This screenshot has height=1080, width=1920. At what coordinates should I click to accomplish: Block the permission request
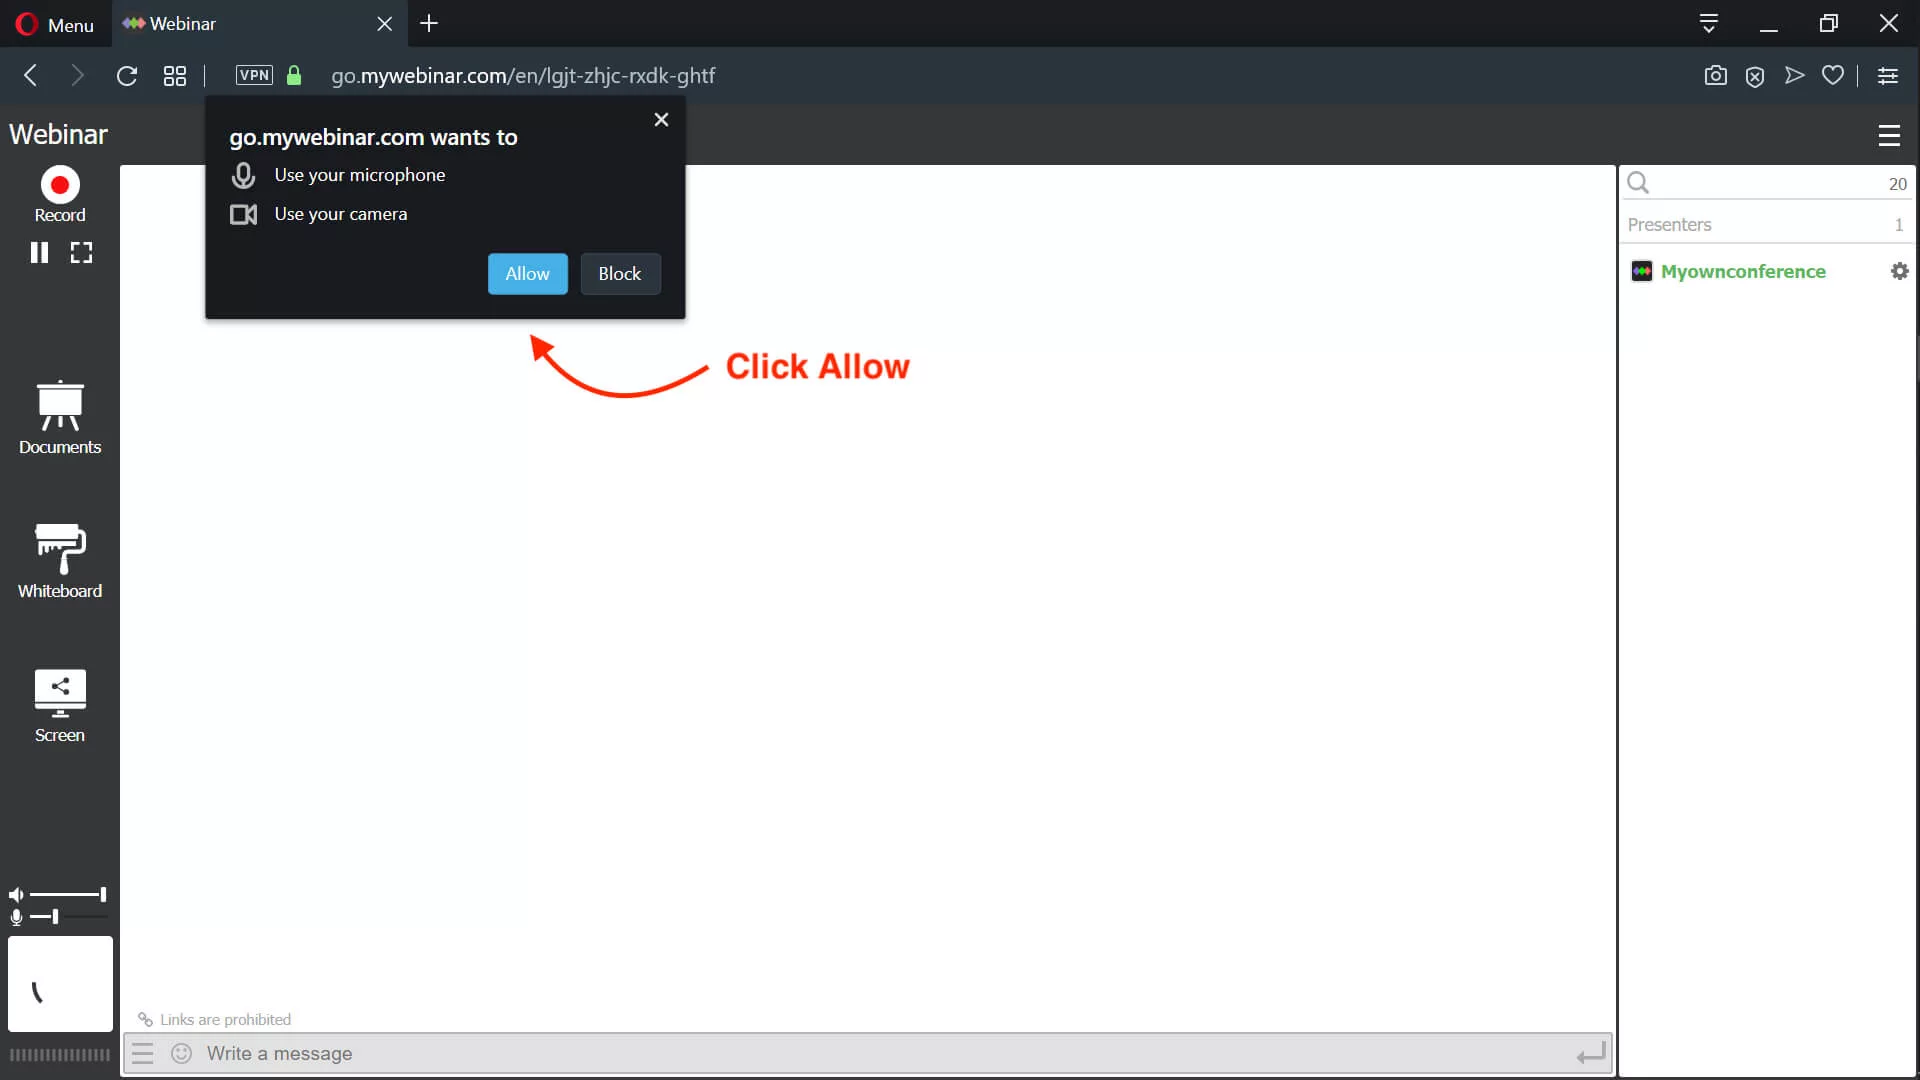tap(619, 273)
